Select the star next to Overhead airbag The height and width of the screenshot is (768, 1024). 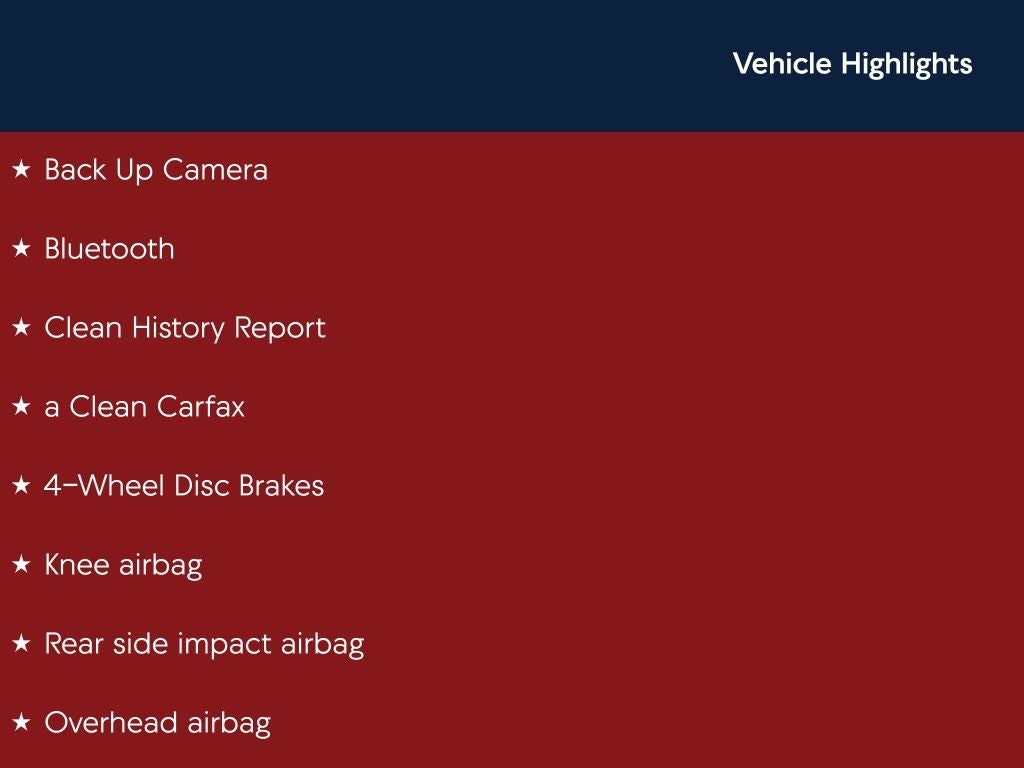tap(21, 723)
